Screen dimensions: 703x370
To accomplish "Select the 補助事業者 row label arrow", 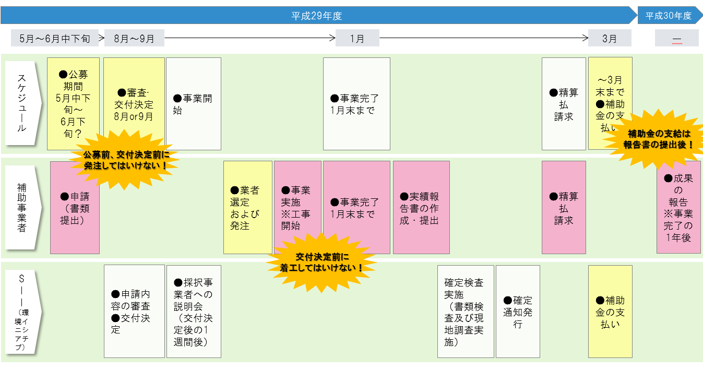I will [x=23, y=208].
